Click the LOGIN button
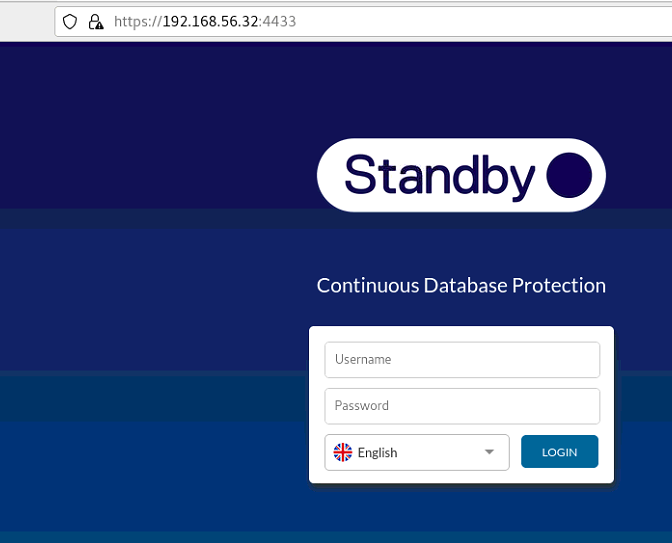Screen dimensions: 672x543 pyautogui.click(x=559, y=452)
